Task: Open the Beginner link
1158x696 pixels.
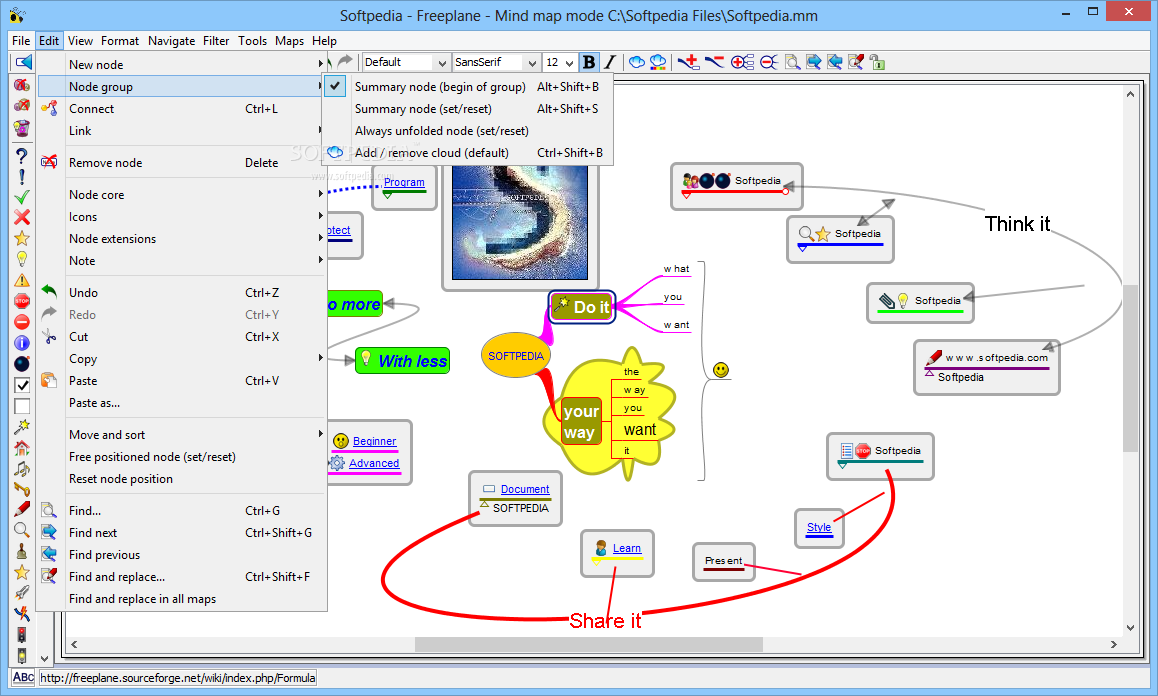Action: click(x=374, y=441)
